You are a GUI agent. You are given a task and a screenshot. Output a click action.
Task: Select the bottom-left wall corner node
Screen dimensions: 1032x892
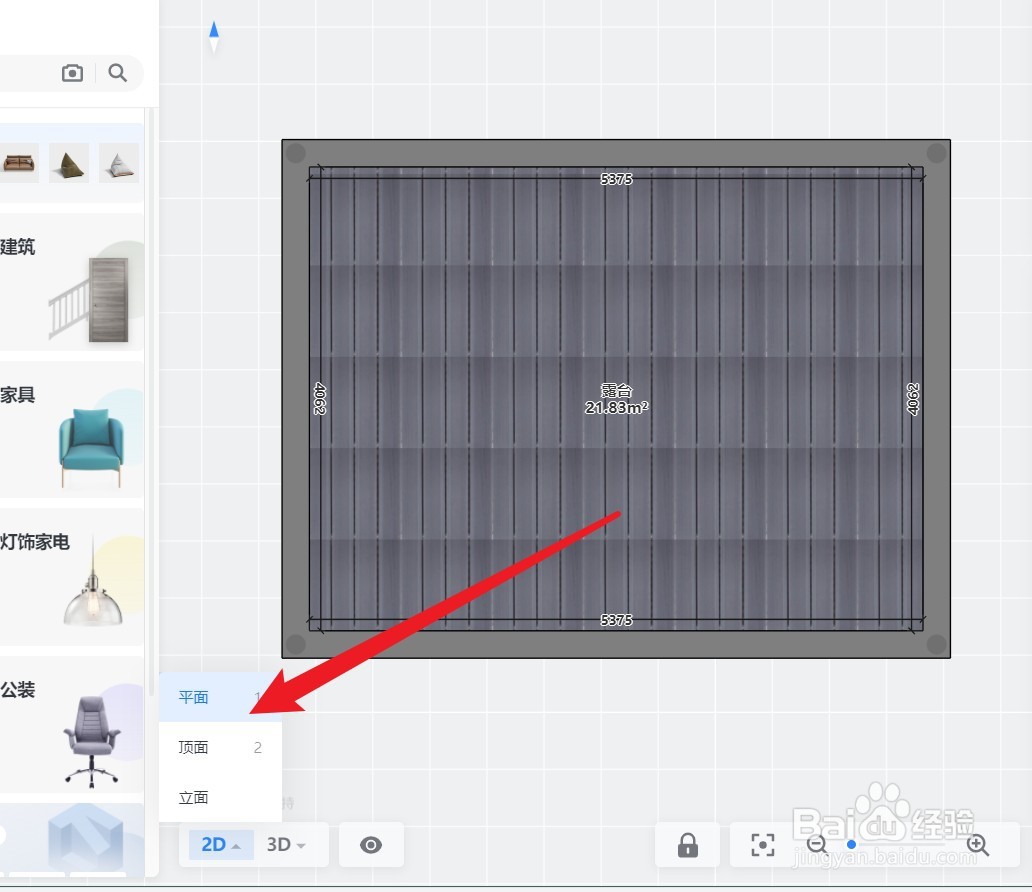296,644
